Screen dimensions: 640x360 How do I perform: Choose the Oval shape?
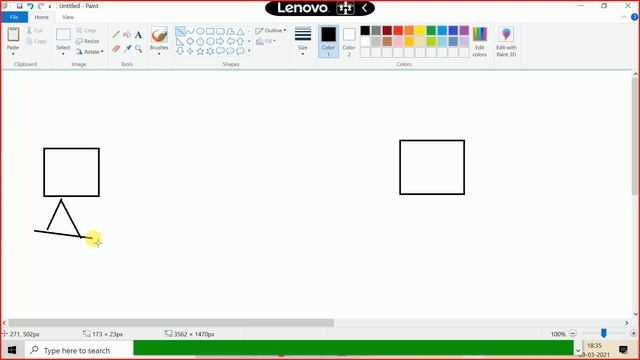(x=200, y=31)
